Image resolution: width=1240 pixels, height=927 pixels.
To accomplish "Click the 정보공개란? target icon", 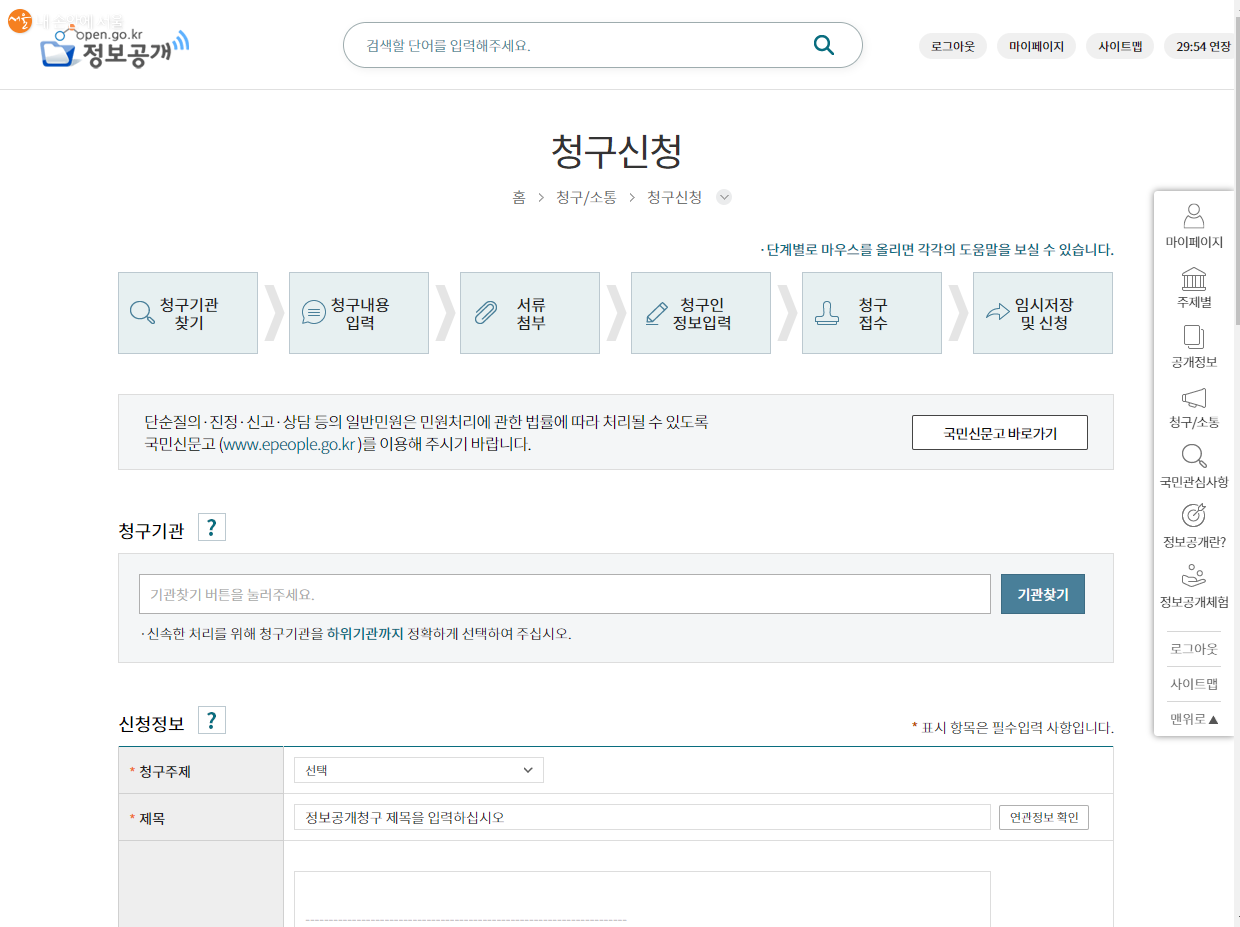I will [1193, 516].
